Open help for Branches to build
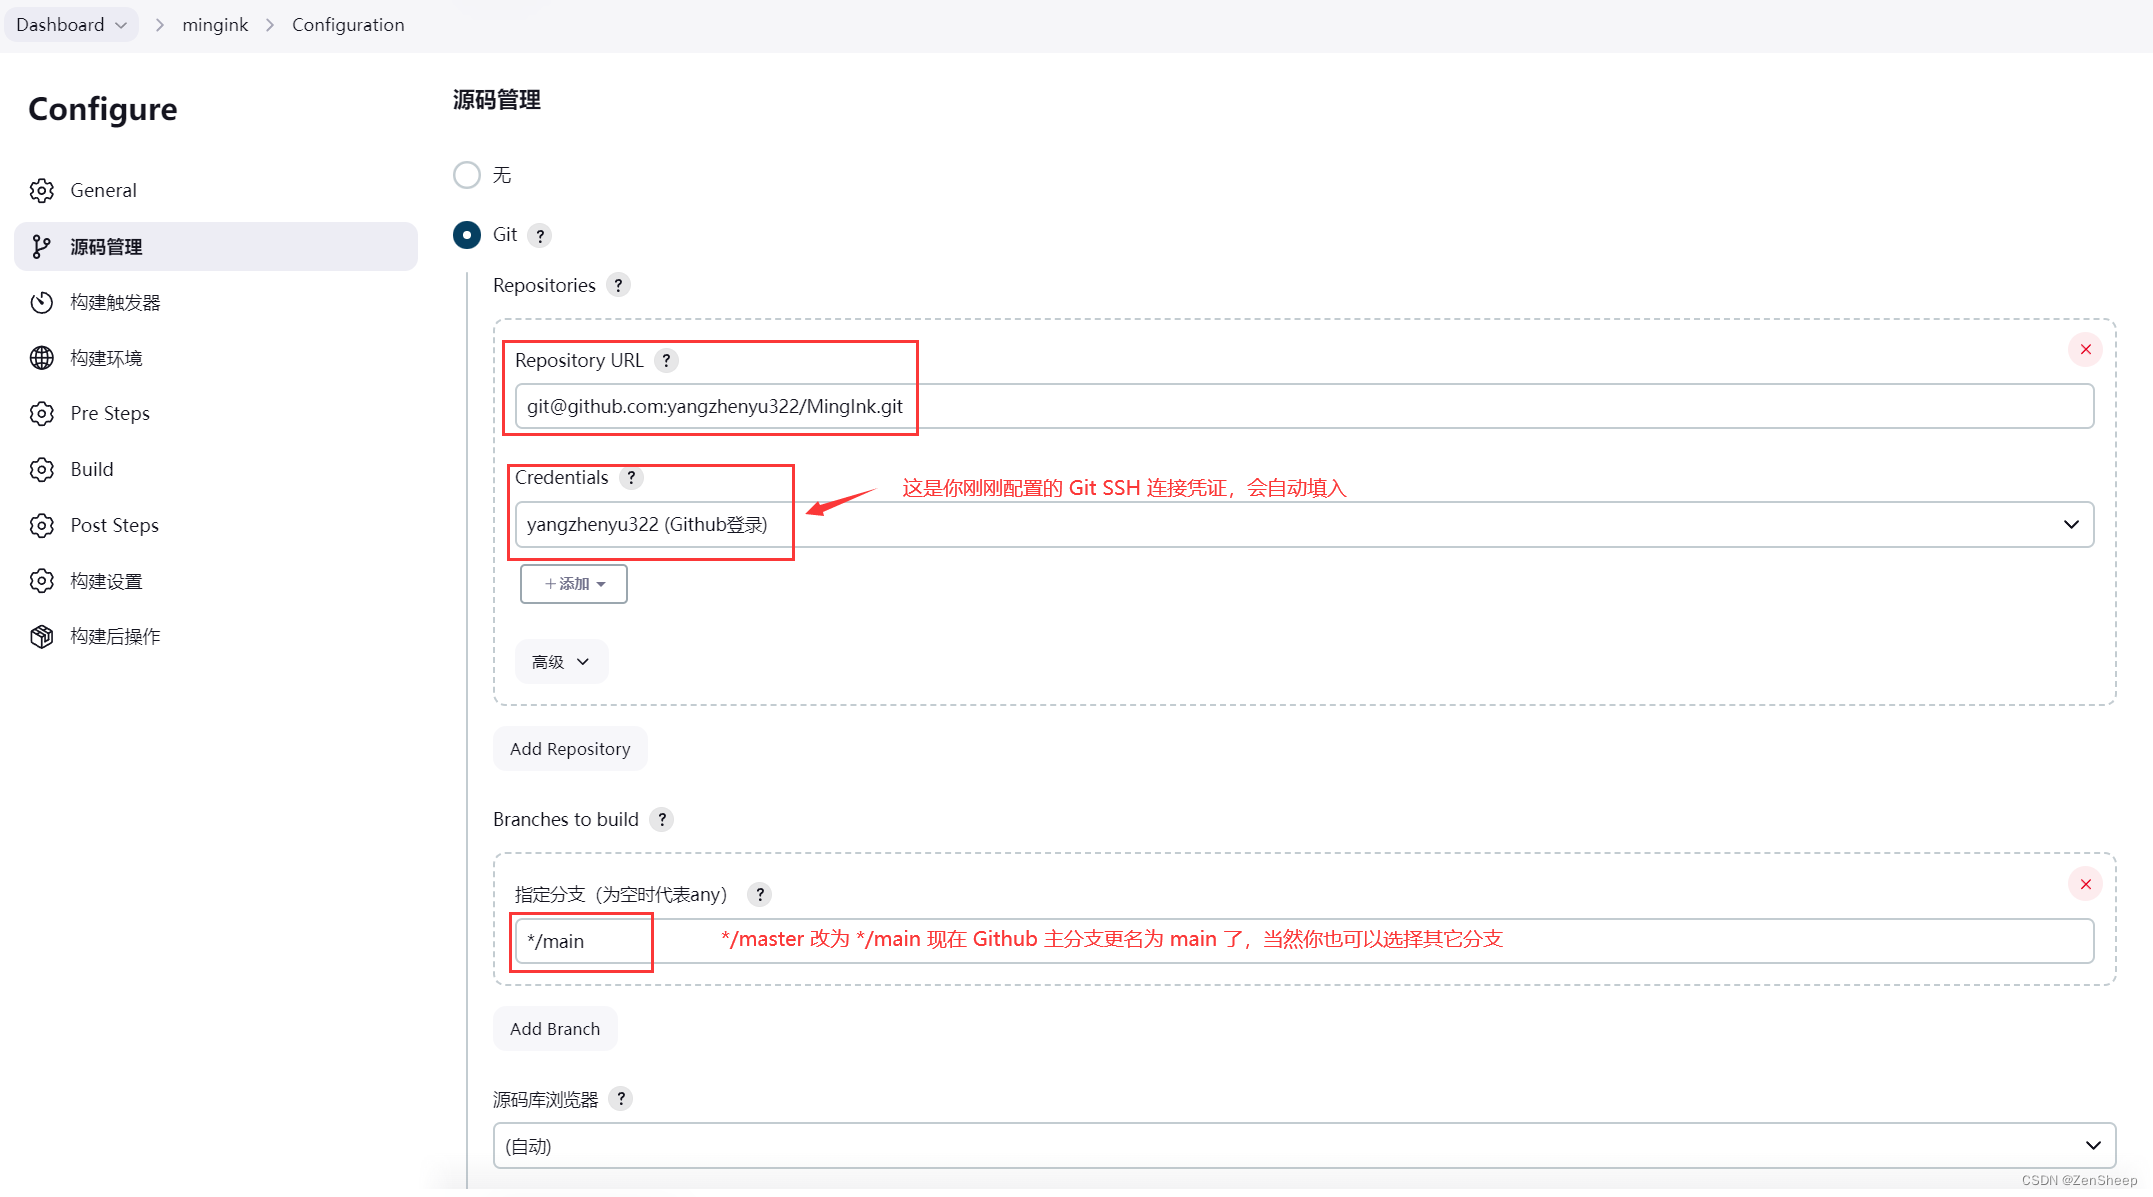Image resolution: width=2153 pixels, height=1197 pixels. (661, 820)
